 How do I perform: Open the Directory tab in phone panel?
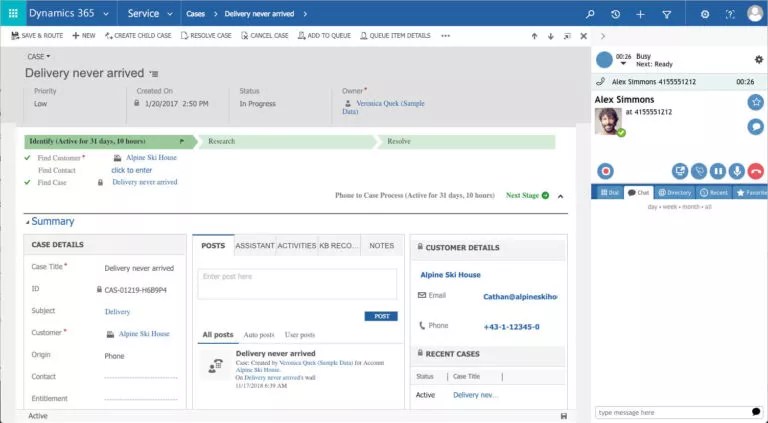tap(674, 192)
